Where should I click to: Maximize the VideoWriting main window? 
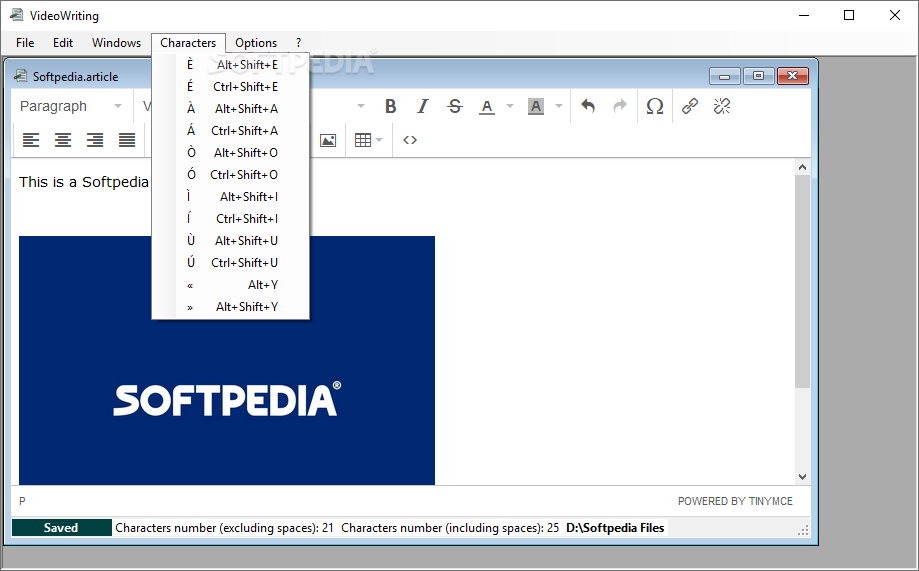point(849,15)
